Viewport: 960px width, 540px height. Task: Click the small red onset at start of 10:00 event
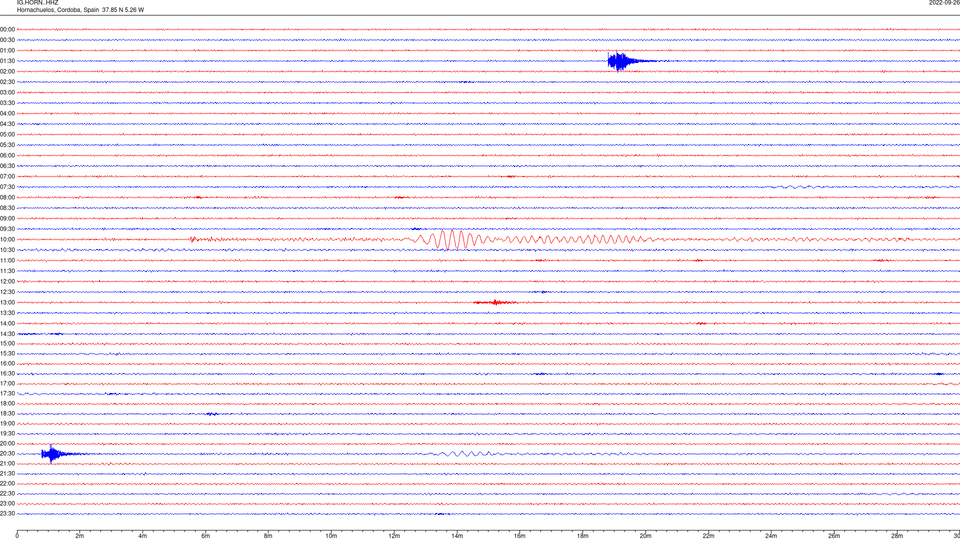click(193, 239)
